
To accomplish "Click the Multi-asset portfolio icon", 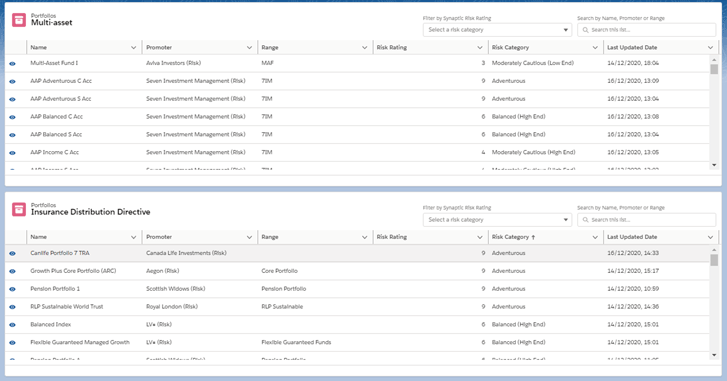I will pos(19,20).
